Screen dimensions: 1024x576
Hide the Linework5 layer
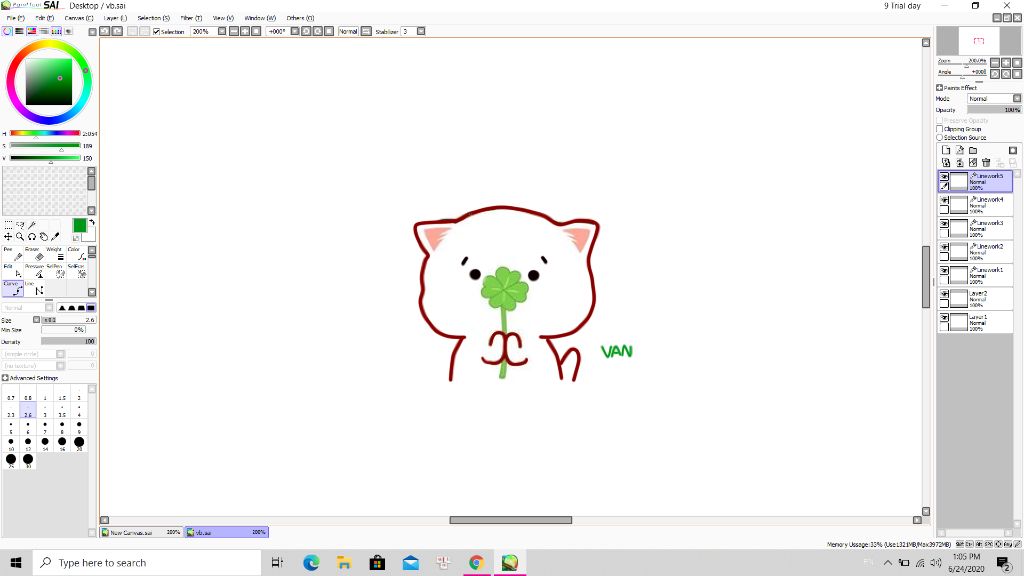coord(944,176)
